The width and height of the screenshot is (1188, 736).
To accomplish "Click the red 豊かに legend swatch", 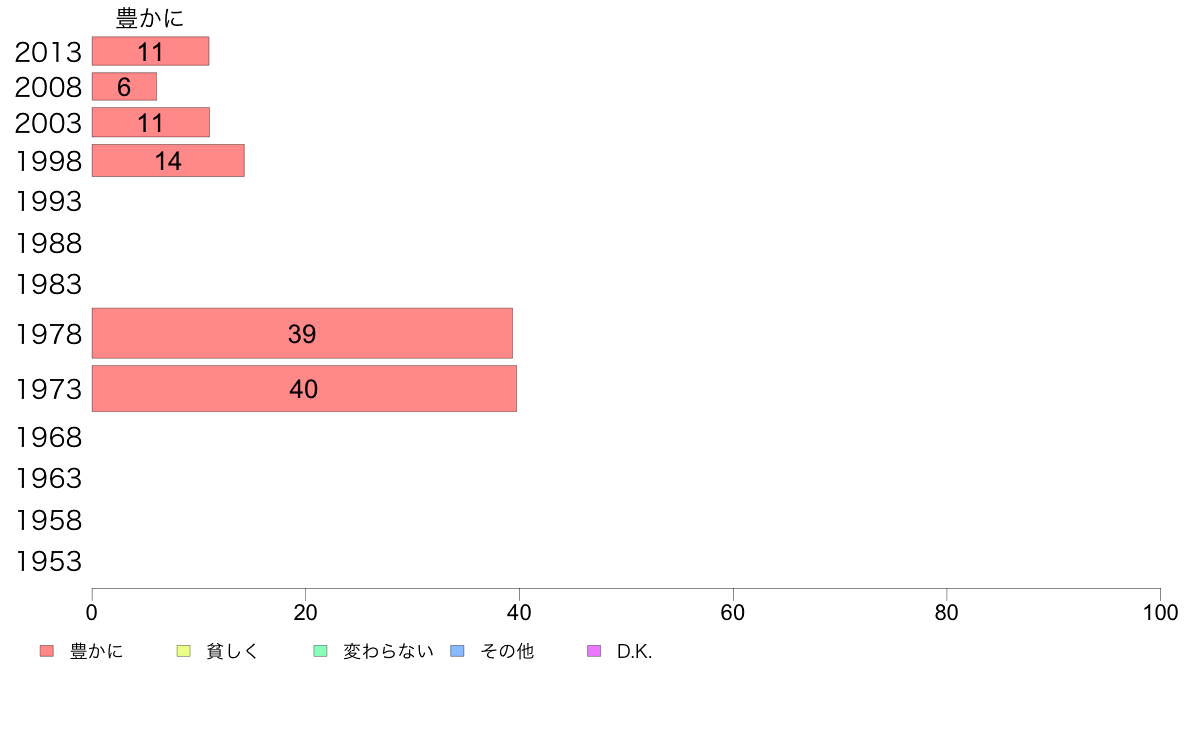I will (47, 650).
